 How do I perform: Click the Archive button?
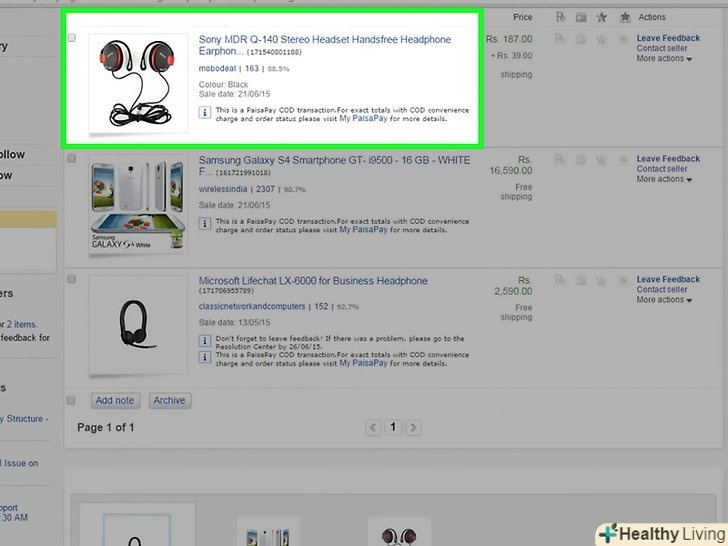click(x=169, y=400)
